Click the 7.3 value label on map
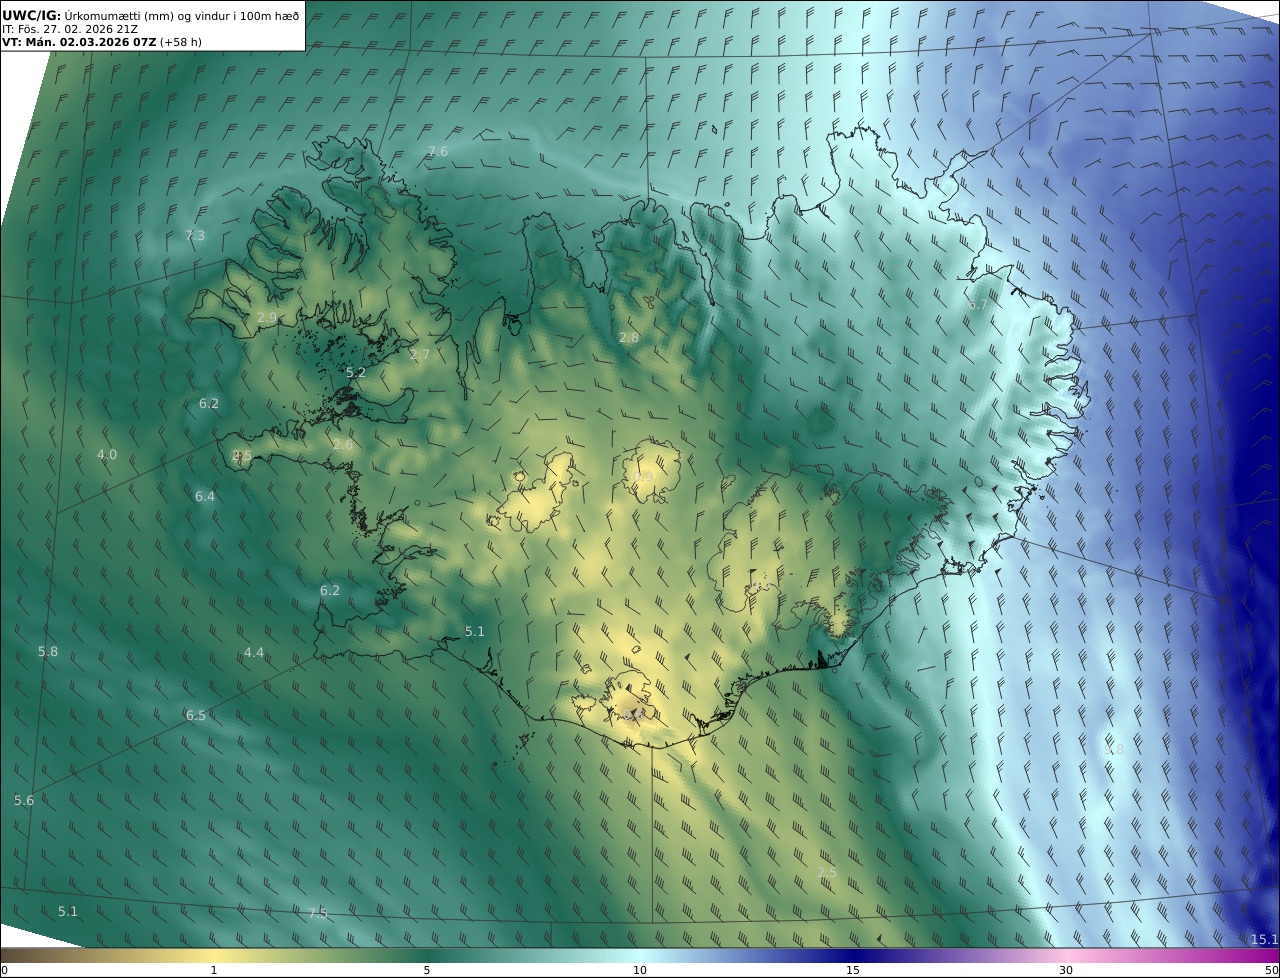The image size is (1280, 978). tap(195, 235)
